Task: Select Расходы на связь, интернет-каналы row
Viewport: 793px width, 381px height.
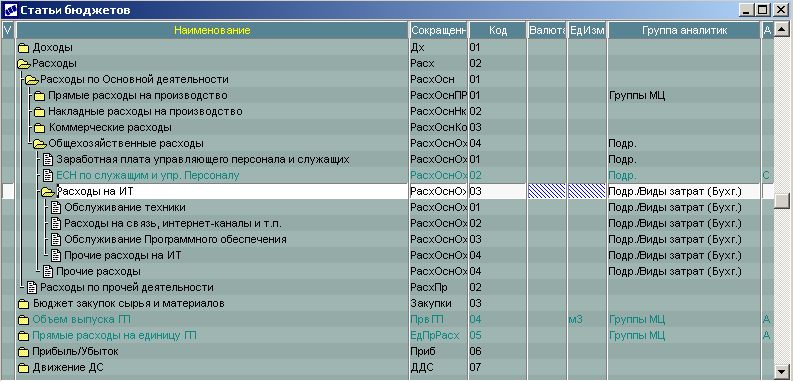Action: [173, 224]
